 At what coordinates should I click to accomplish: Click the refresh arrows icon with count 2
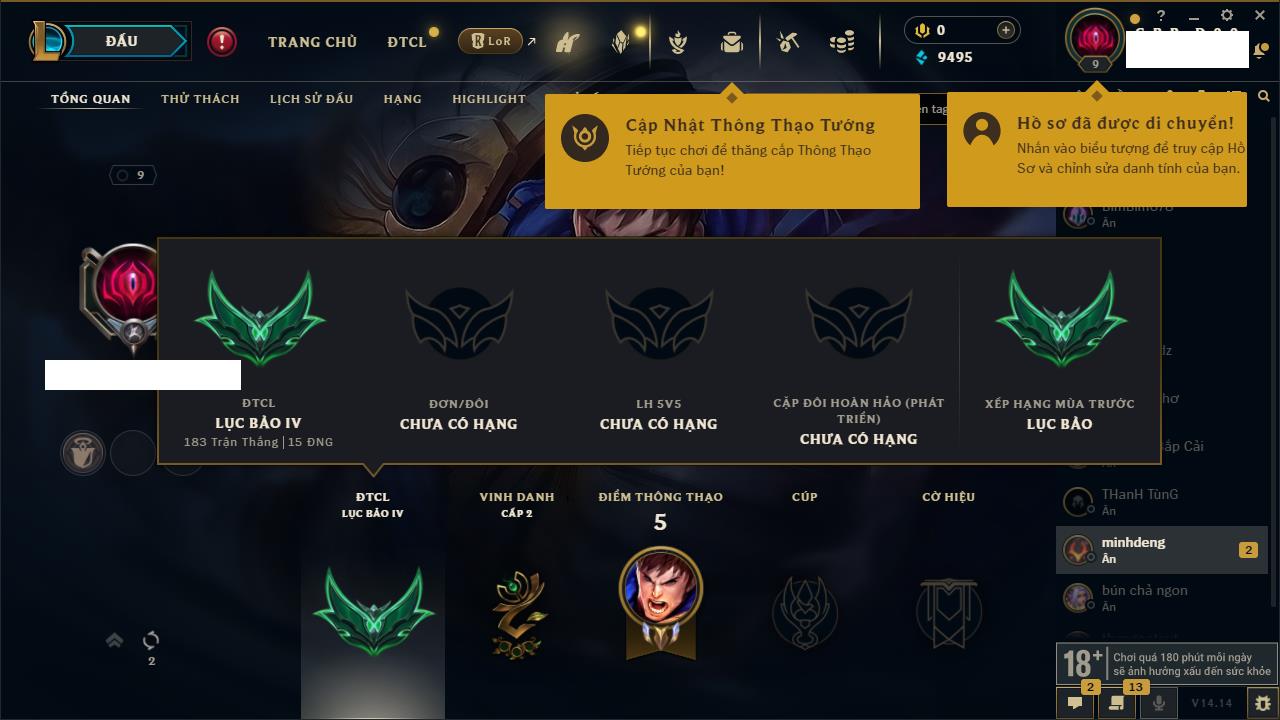(151, 640)
